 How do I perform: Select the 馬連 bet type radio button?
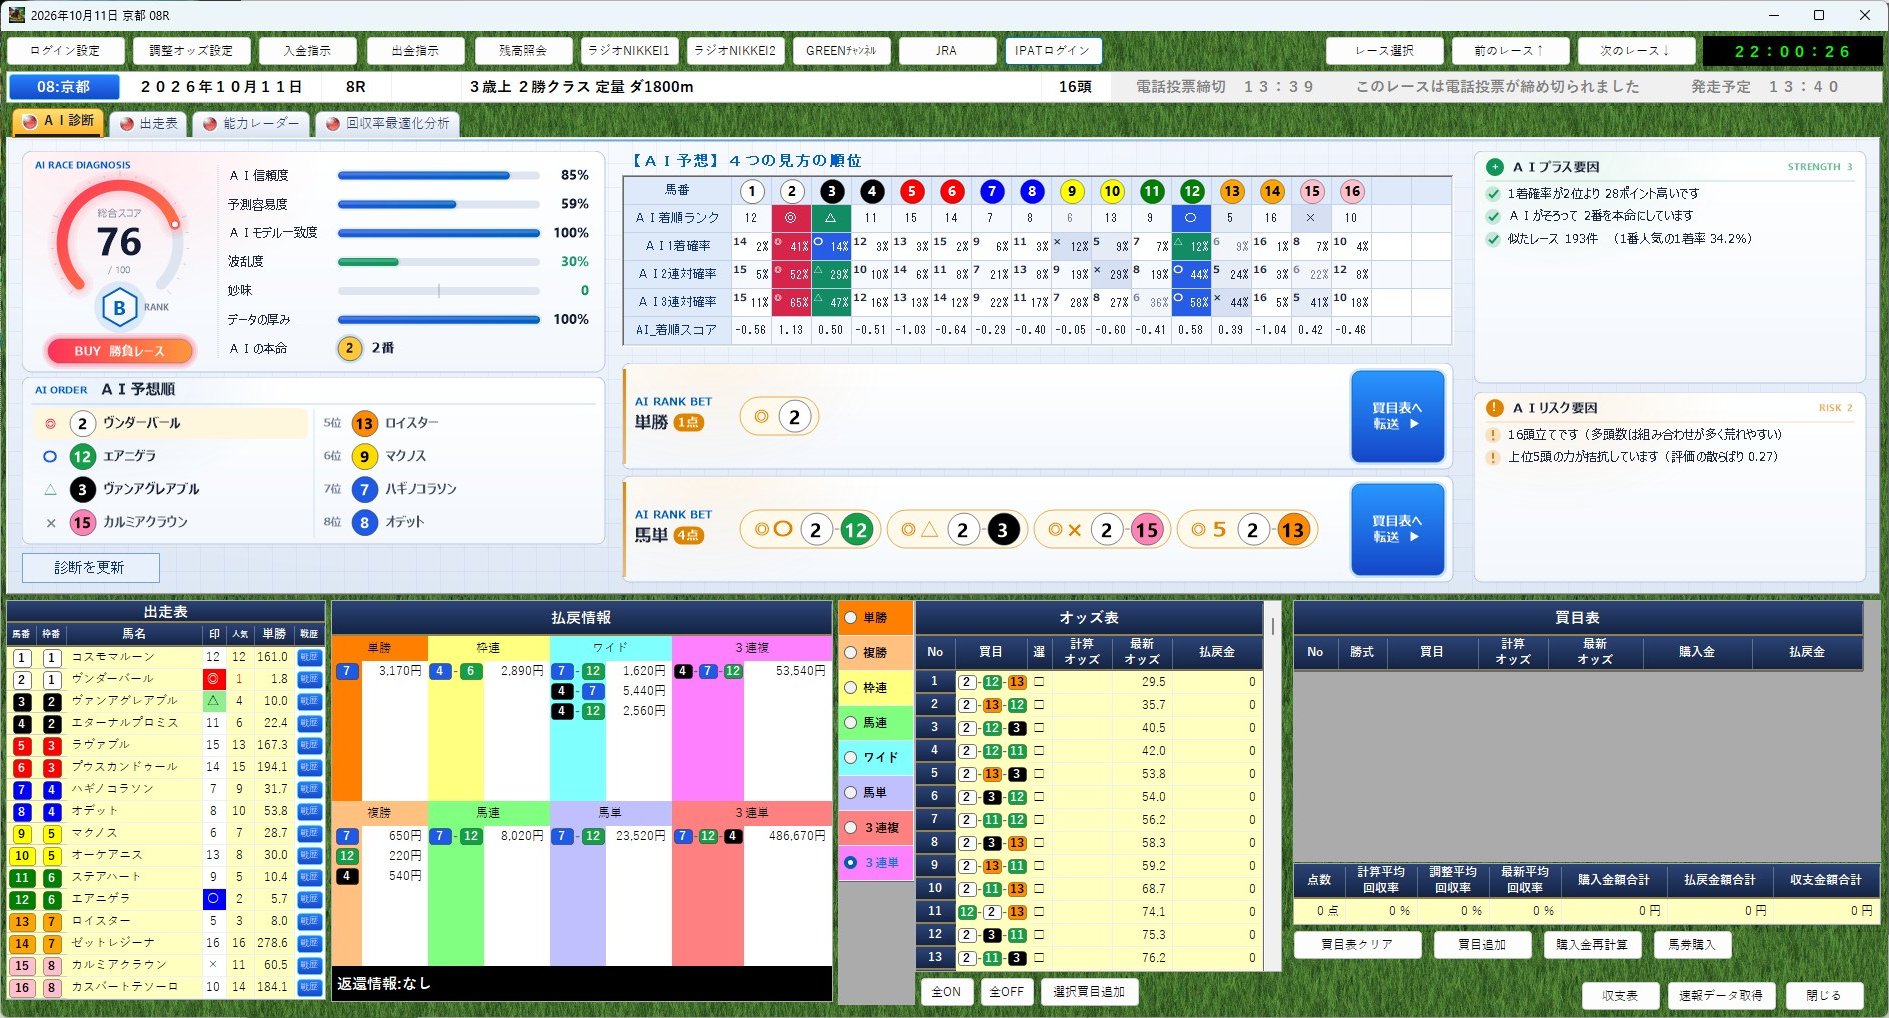click(851, 722)
